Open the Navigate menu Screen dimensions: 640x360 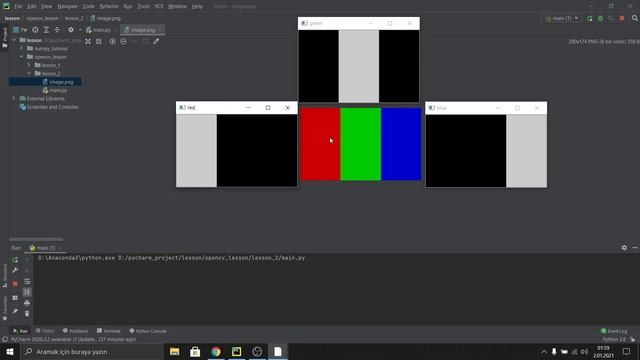coord(67,7)
